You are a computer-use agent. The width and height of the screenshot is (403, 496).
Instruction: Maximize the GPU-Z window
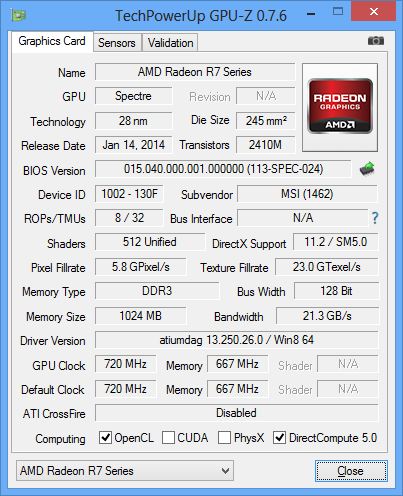338,12
